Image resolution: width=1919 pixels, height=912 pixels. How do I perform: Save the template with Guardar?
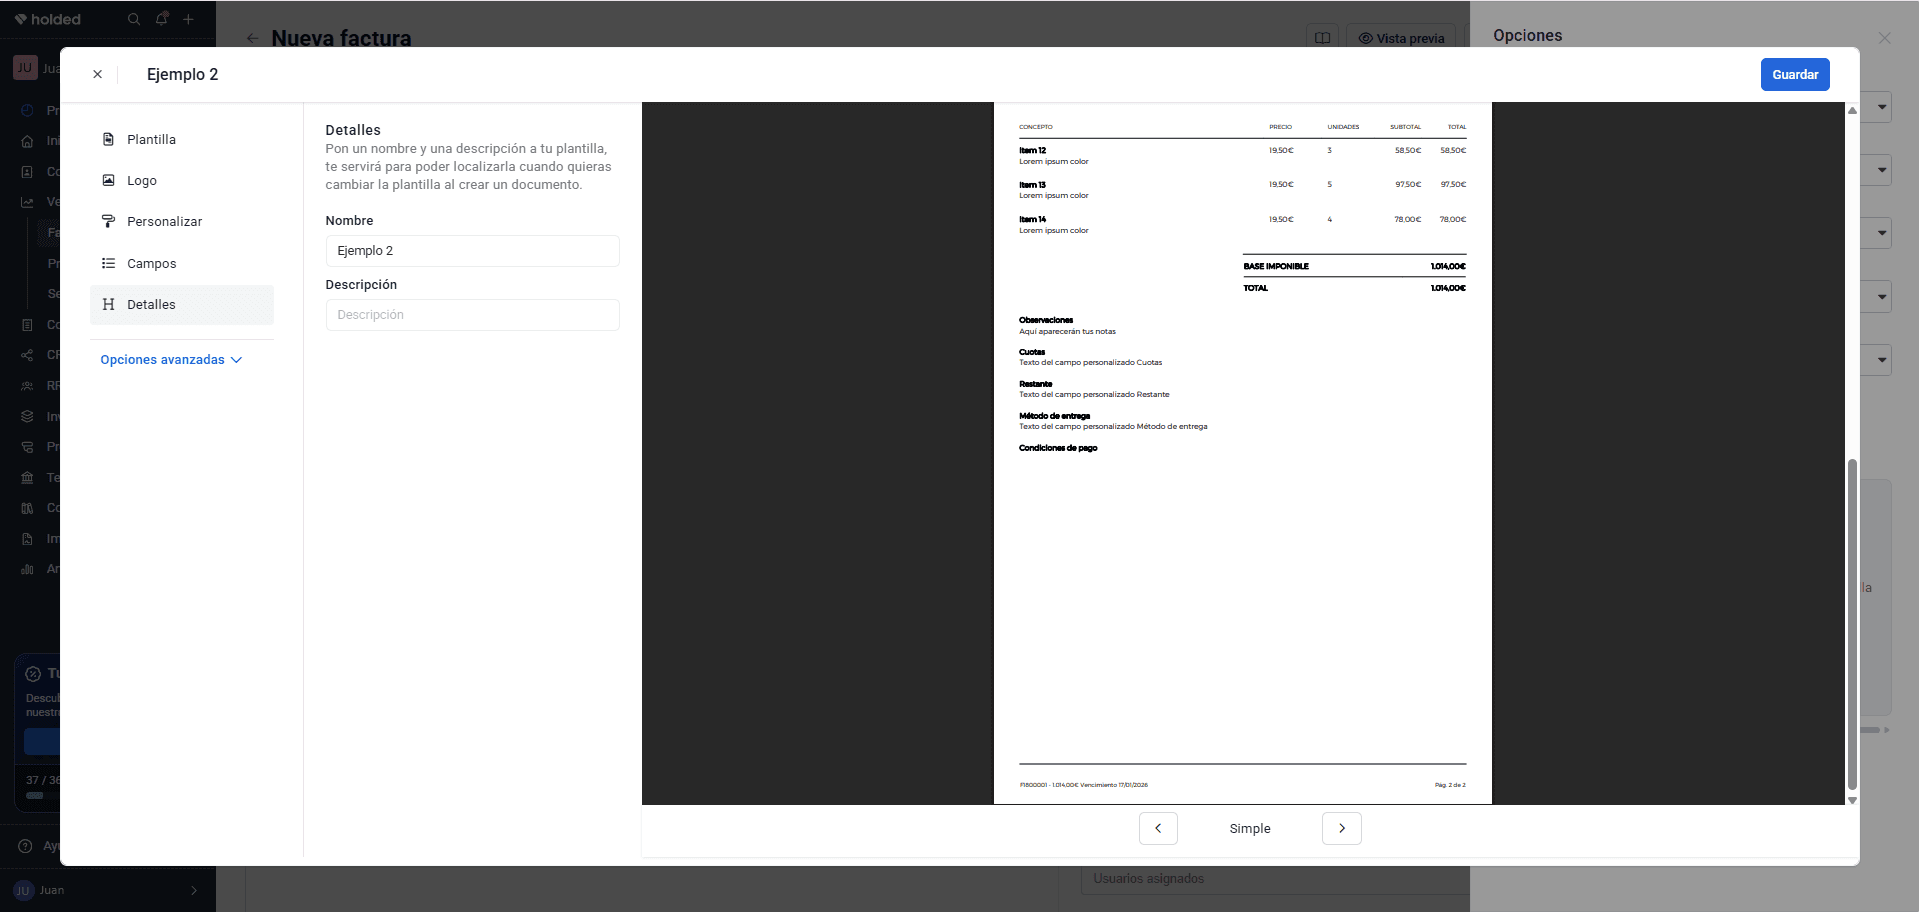[1795, 75]
